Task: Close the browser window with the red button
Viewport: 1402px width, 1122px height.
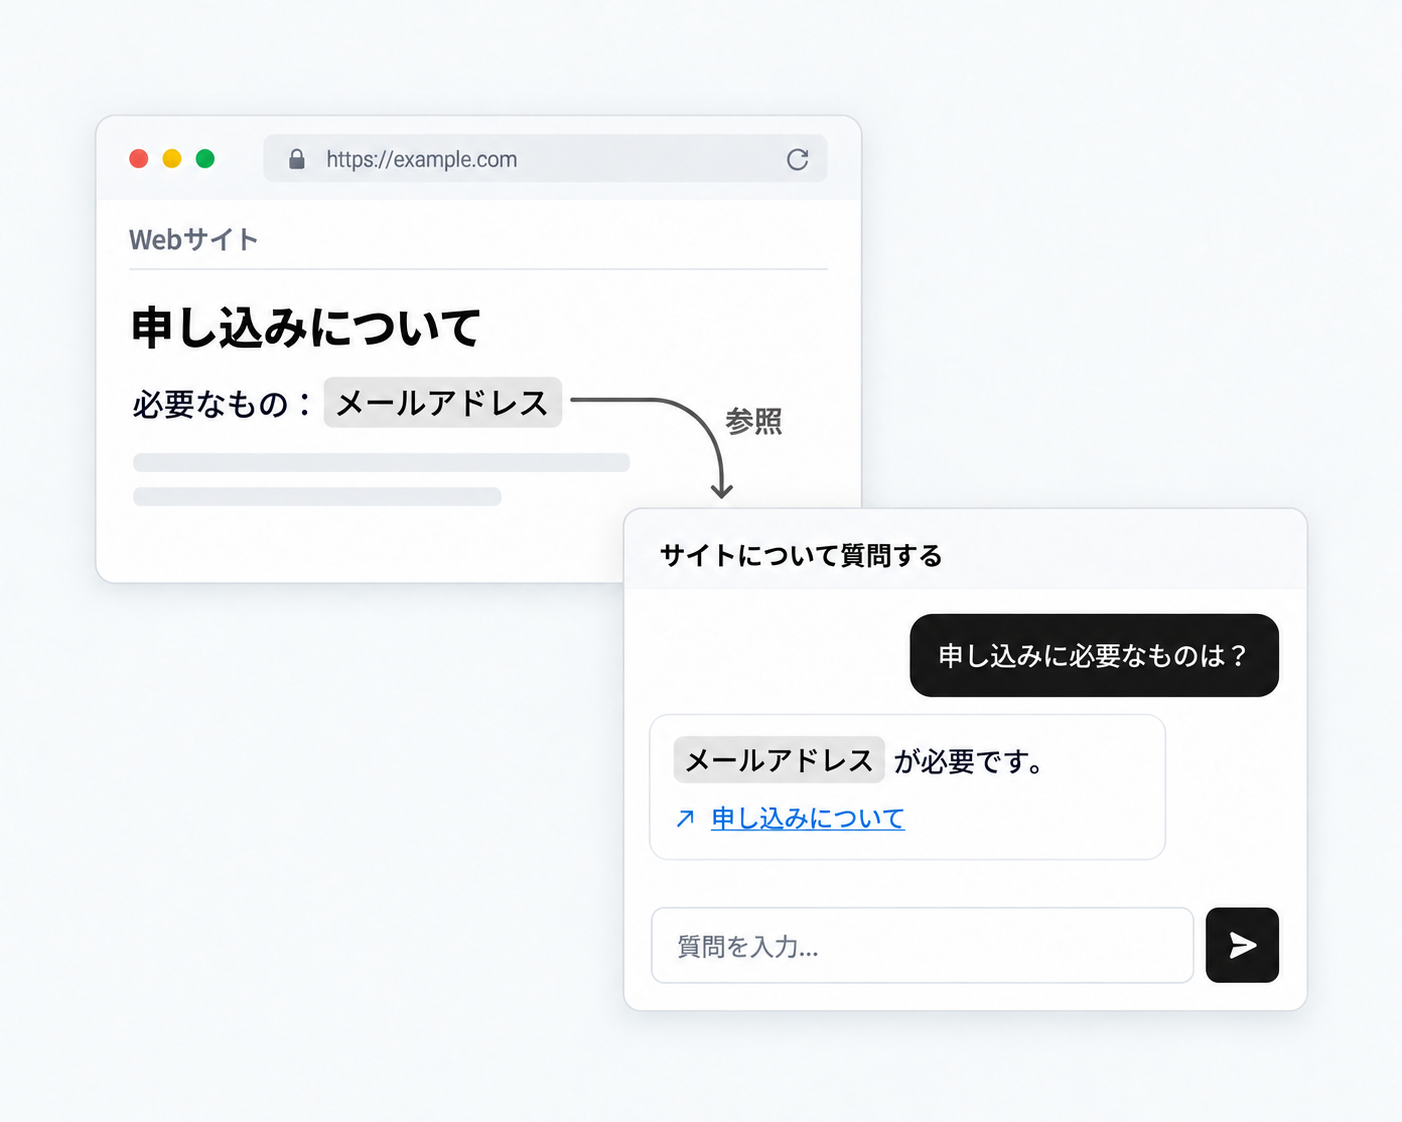Action: tap(139, 159)
